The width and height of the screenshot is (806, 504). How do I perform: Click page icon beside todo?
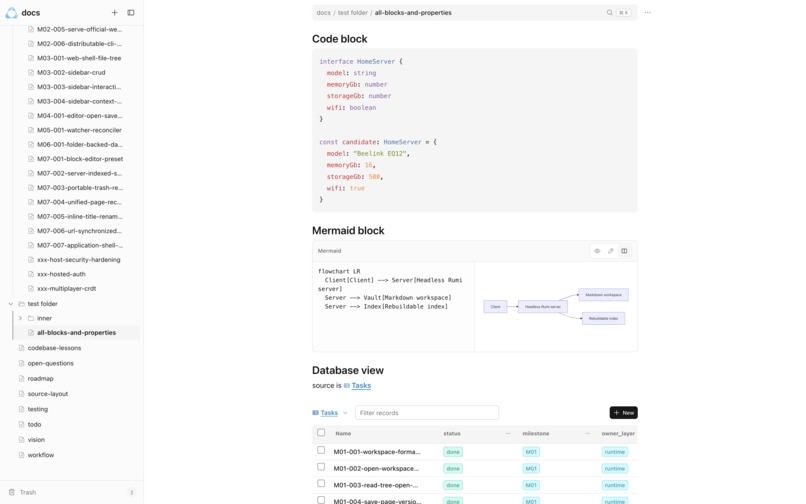[x=22, y=424]
